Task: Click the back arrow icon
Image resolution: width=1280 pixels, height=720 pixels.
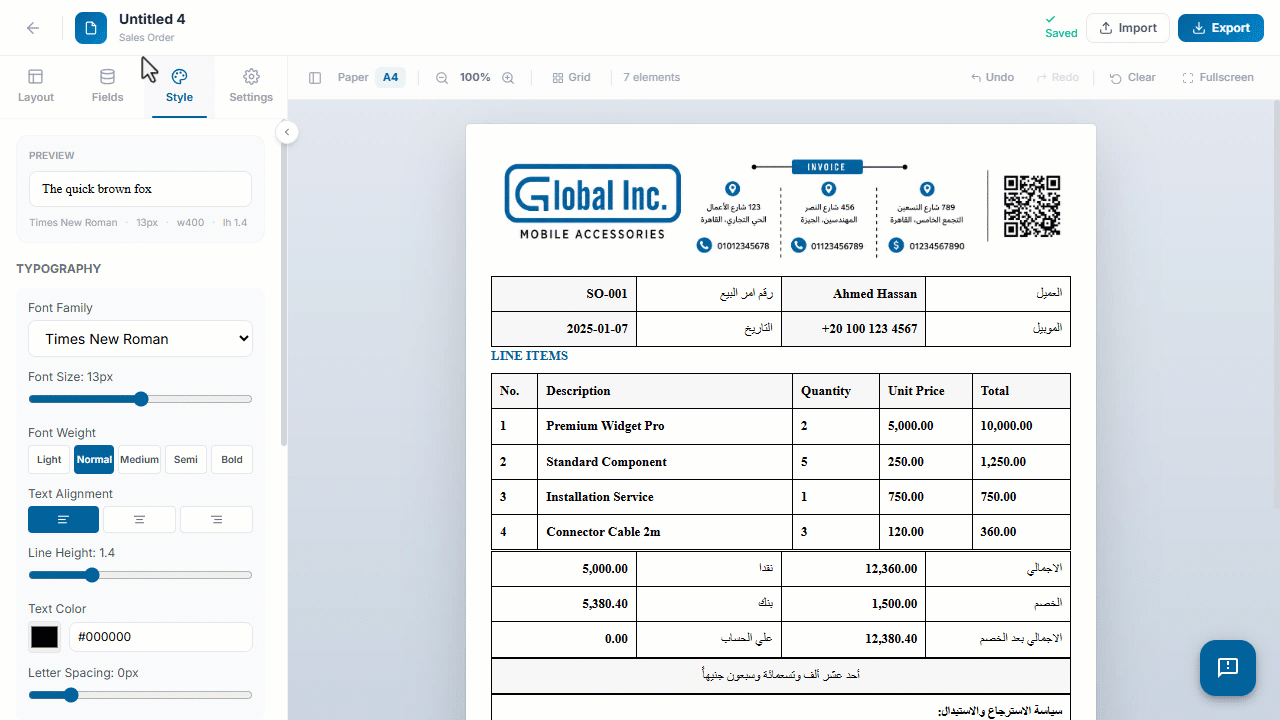Action: (x=33, y=28)
